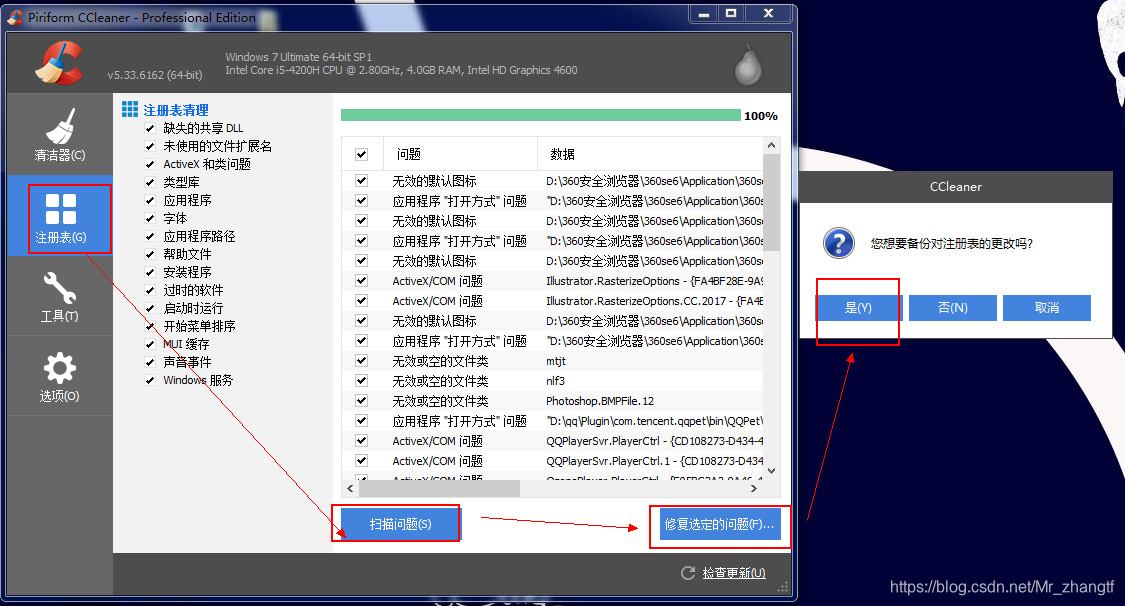Uncheck ActiveX 和类问题 option
This screenshot has width=1125, height=606.
pyautogui.click(x=150, y=164)
